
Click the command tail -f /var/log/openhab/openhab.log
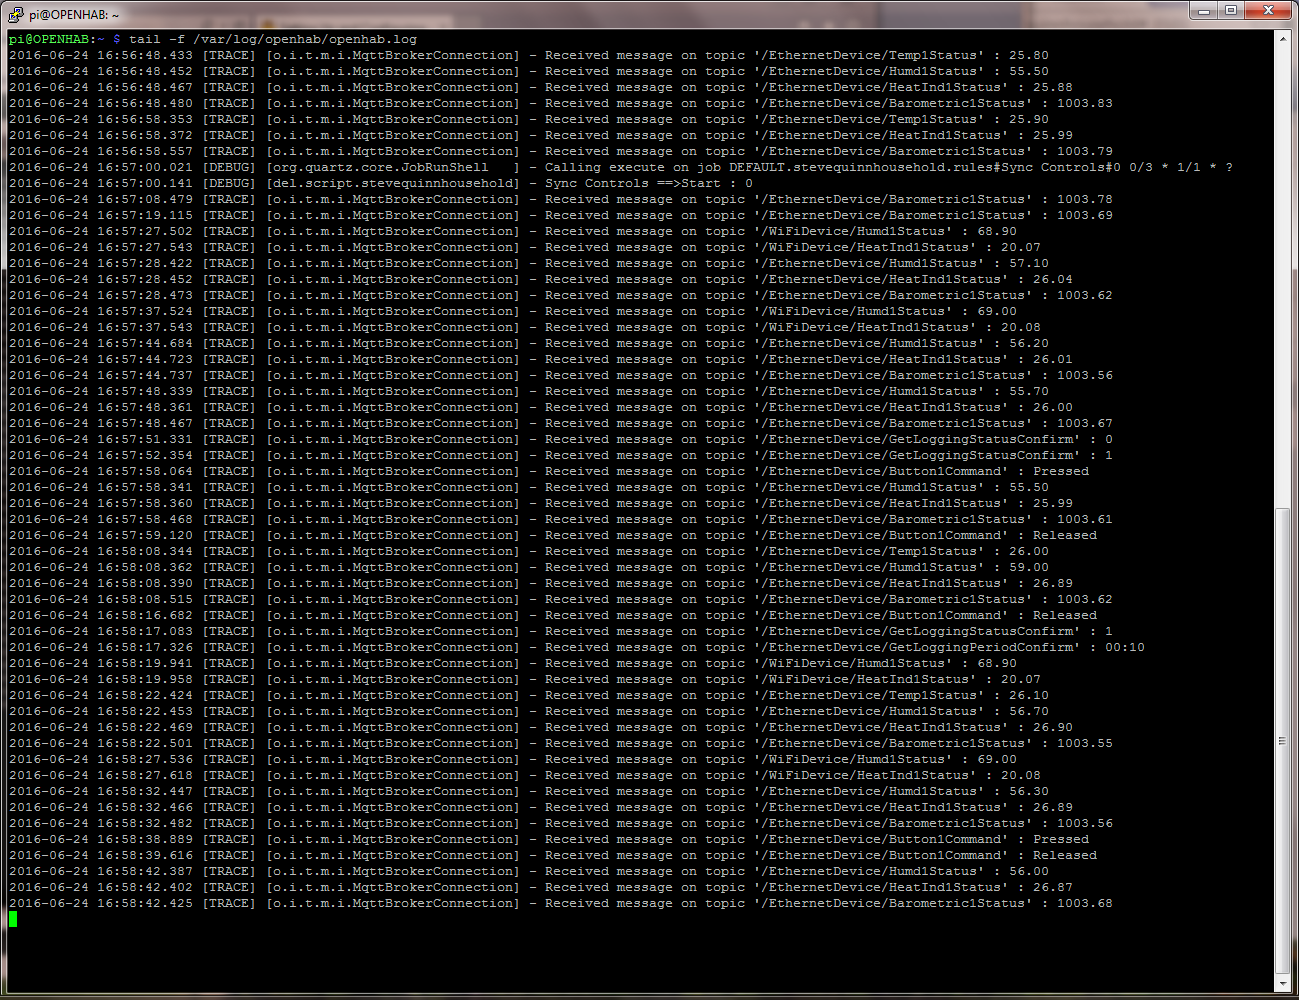273,39
